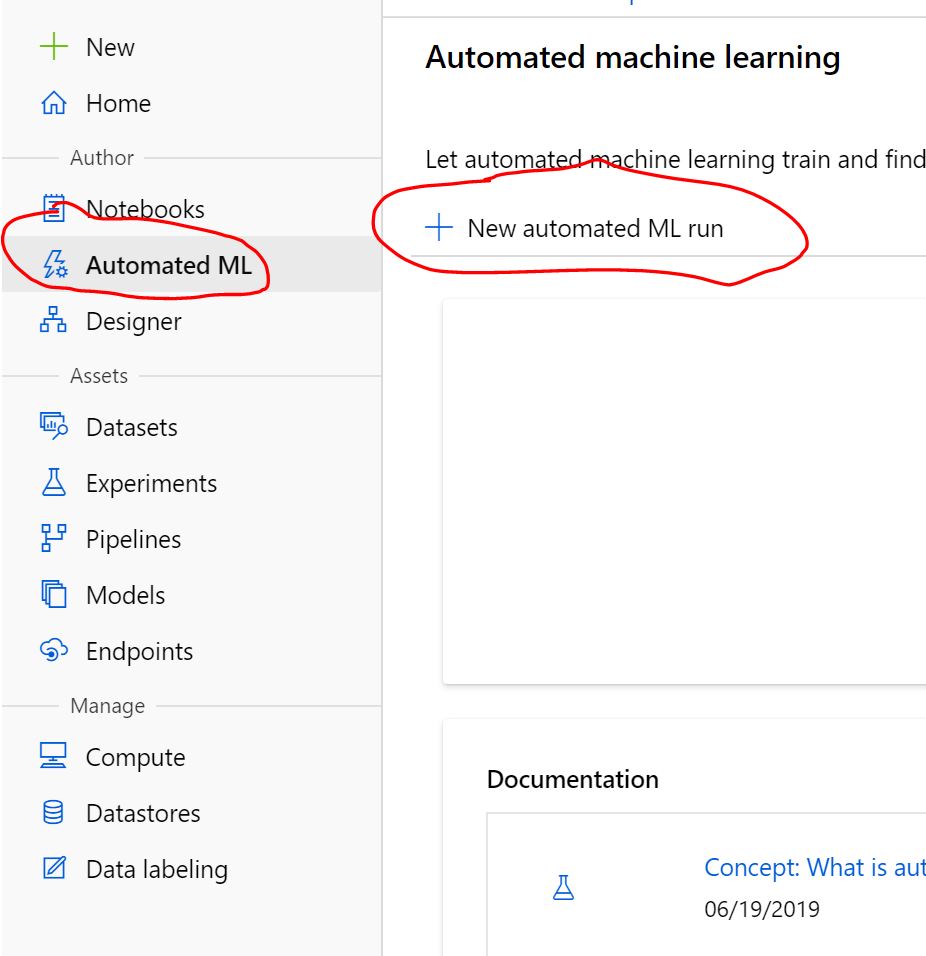Go to Pipelines

coord(134,540)
